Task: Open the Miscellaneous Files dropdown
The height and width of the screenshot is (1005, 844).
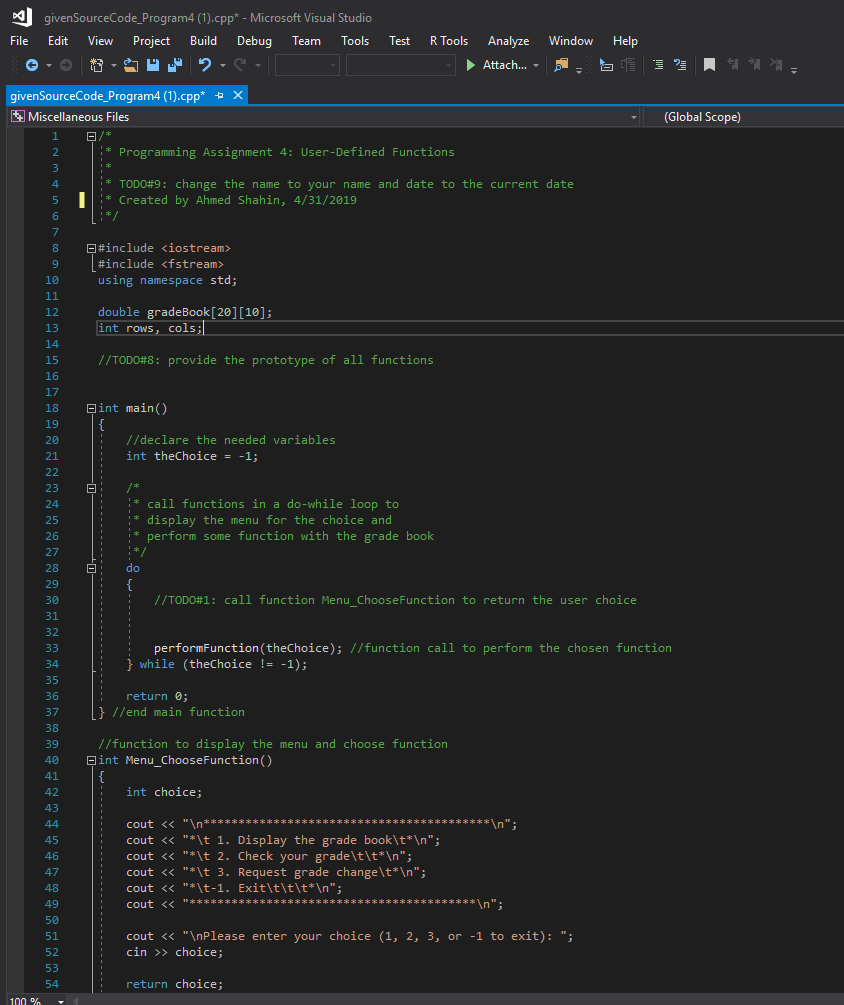Action: click(318, 116)
